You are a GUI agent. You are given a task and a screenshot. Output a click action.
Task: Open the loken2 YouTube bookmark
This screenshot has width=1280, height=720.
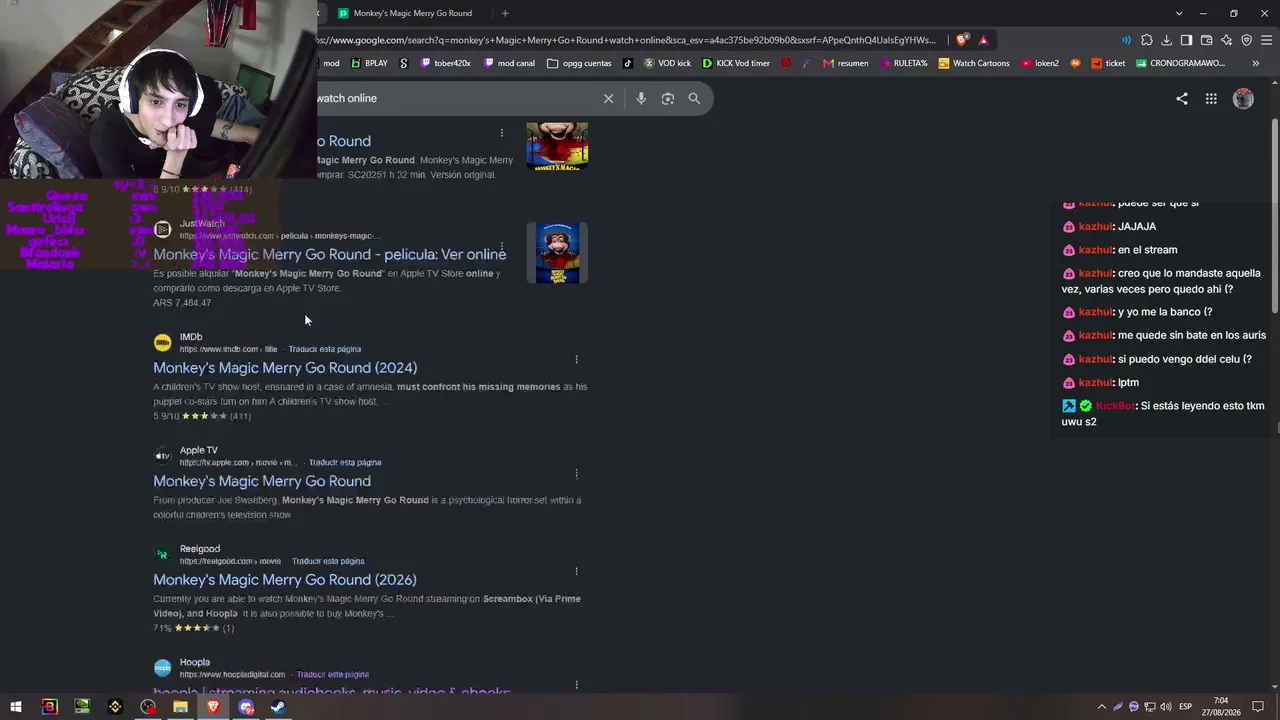tap(1040, 63)
